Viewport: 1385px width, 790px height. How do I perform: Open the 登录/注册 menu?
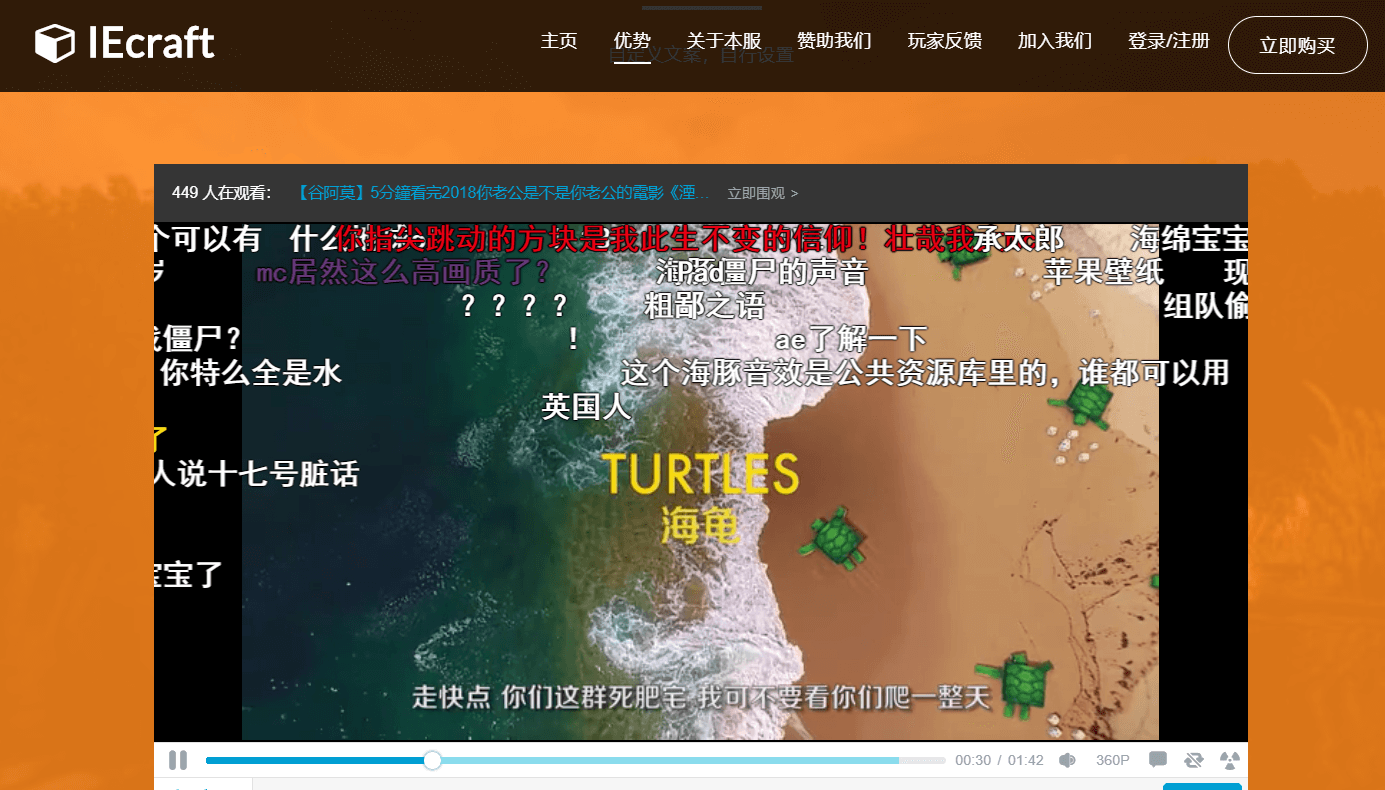[x=1167, y=42]
